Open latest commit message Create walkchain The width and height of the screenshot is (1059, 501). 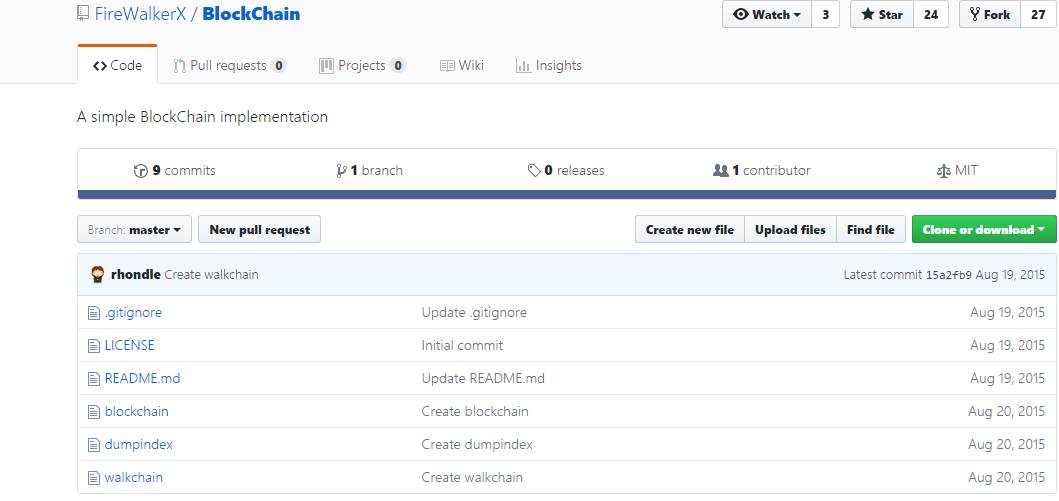[x=211, y=275]
